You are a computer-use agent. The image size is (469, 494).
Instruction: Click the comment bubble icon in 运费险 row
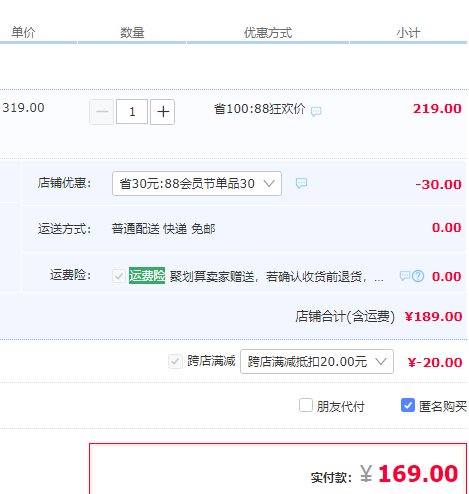pyautogui.click(x=405, y=276)
